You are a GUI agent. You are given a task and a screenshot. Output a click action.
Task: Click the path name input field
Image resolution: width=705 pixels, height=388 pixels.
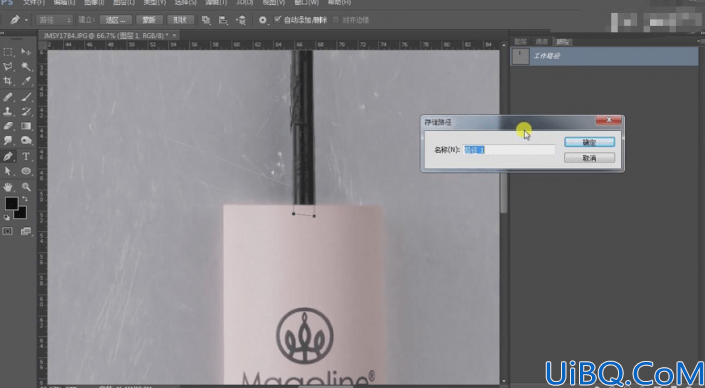click(509, 150)
